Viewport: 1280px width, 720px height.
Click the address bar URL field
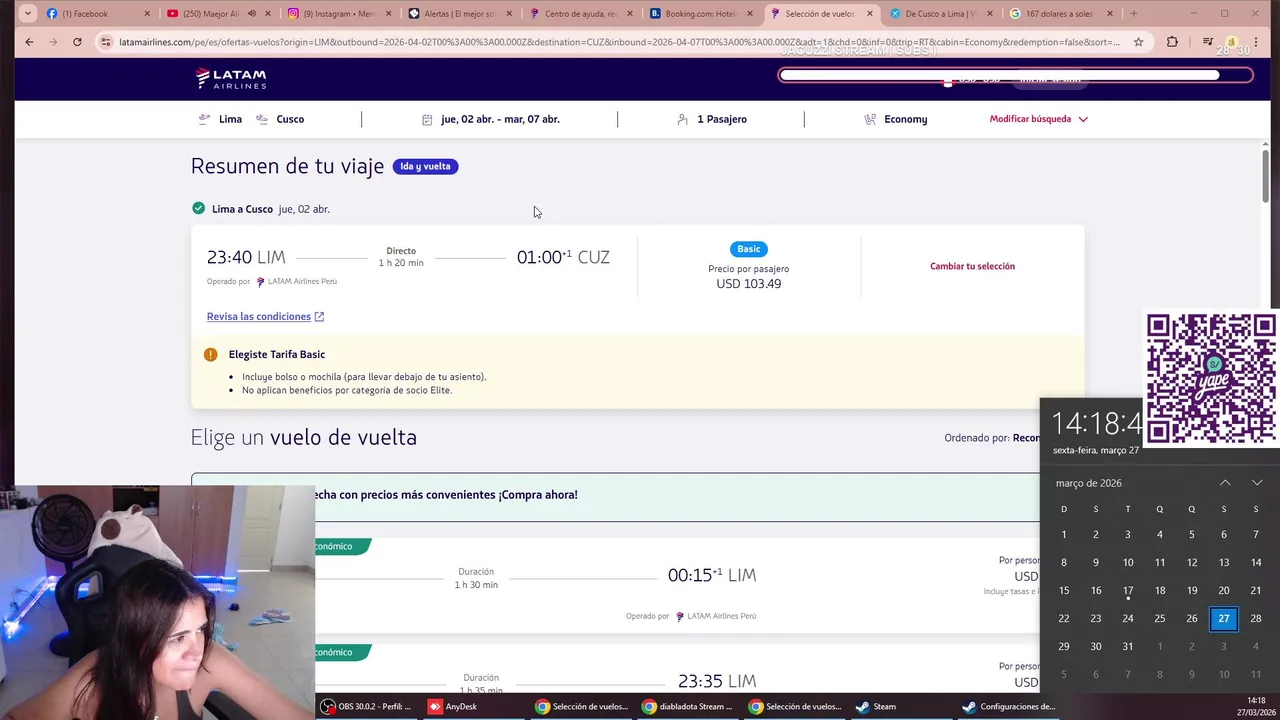619,42
